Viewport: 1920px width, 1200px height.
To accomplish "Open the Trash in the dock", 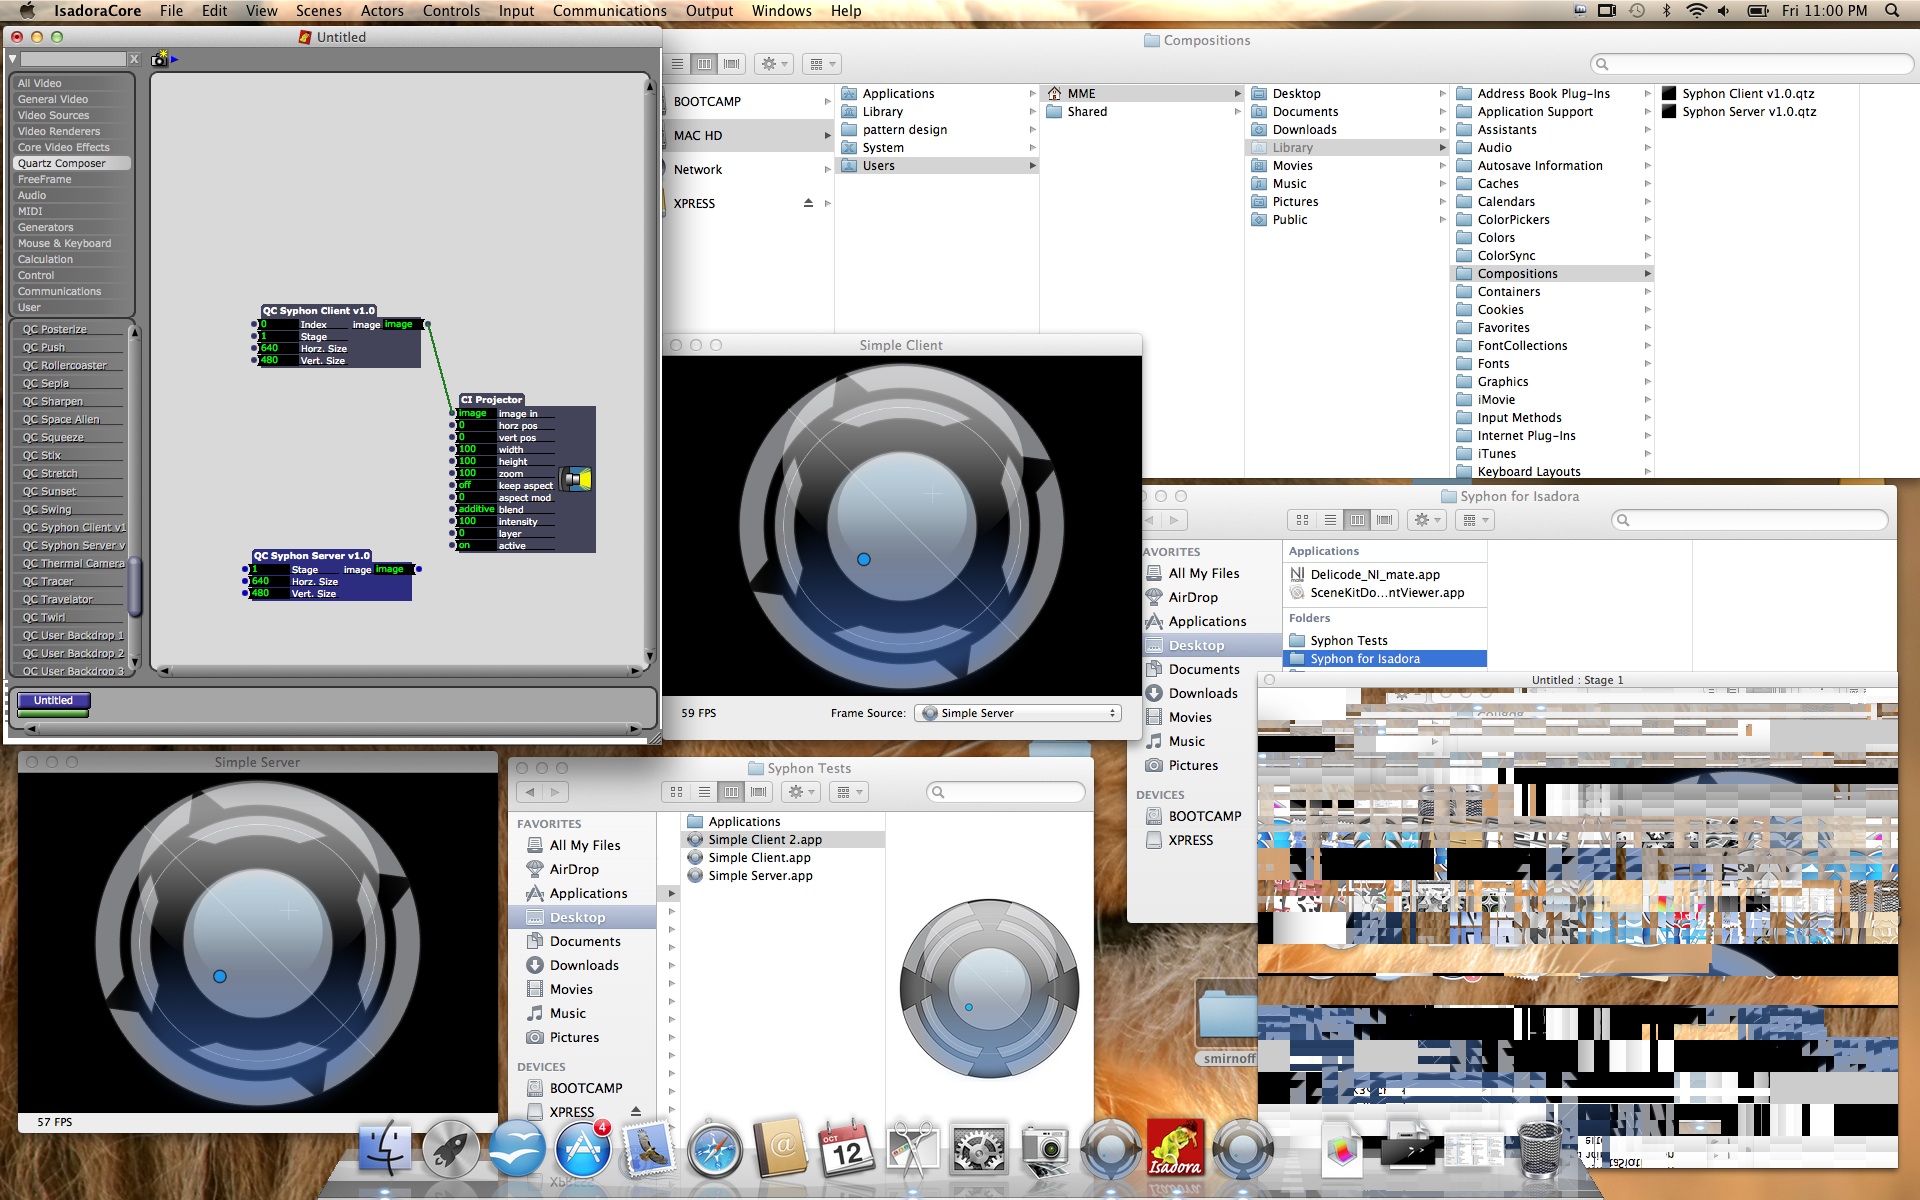I will tap(1539, 1149).
